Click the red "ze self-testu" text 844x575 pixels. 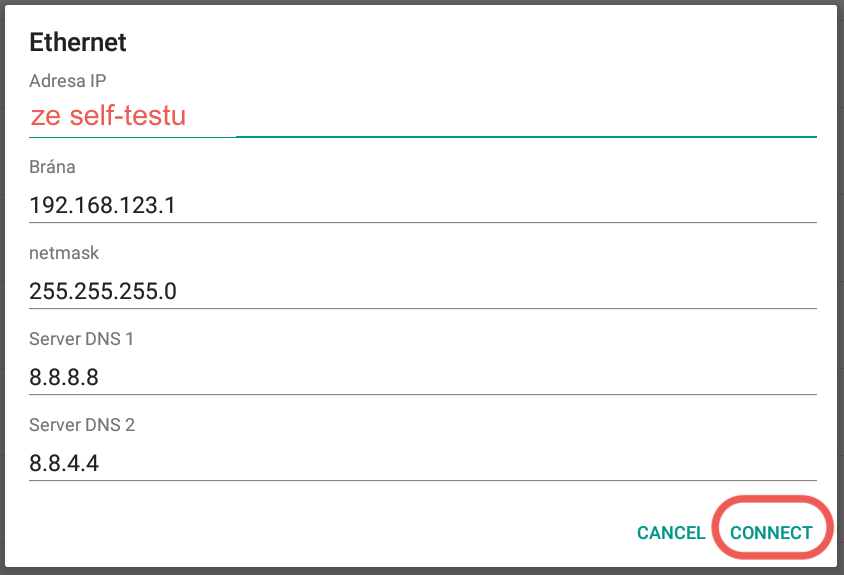[x=108, y=116]
